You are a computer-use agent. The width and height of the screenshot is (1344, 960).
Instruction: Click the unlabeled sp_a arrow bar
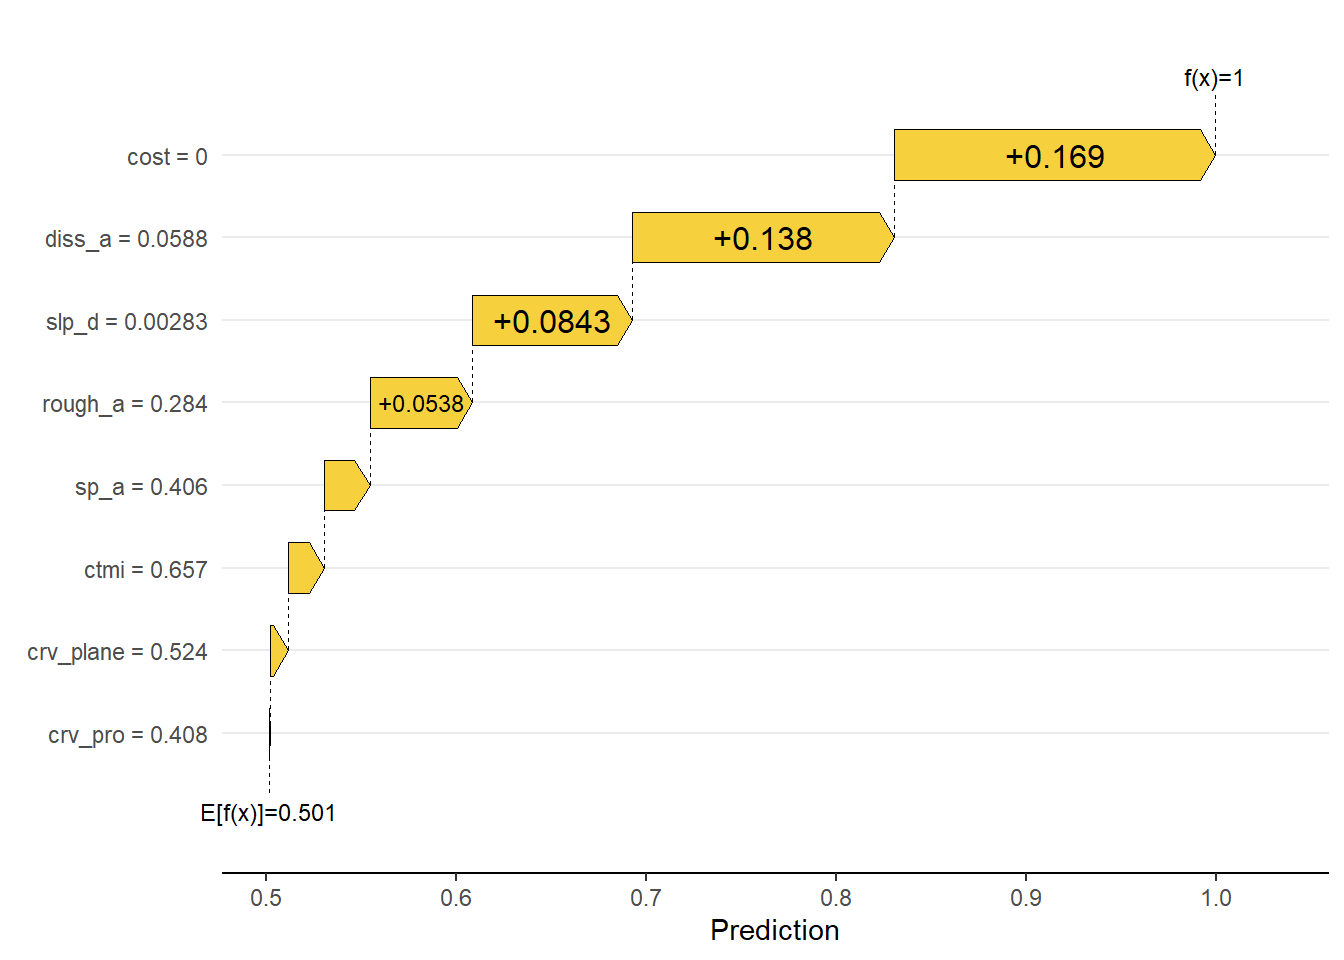point(345,486)
